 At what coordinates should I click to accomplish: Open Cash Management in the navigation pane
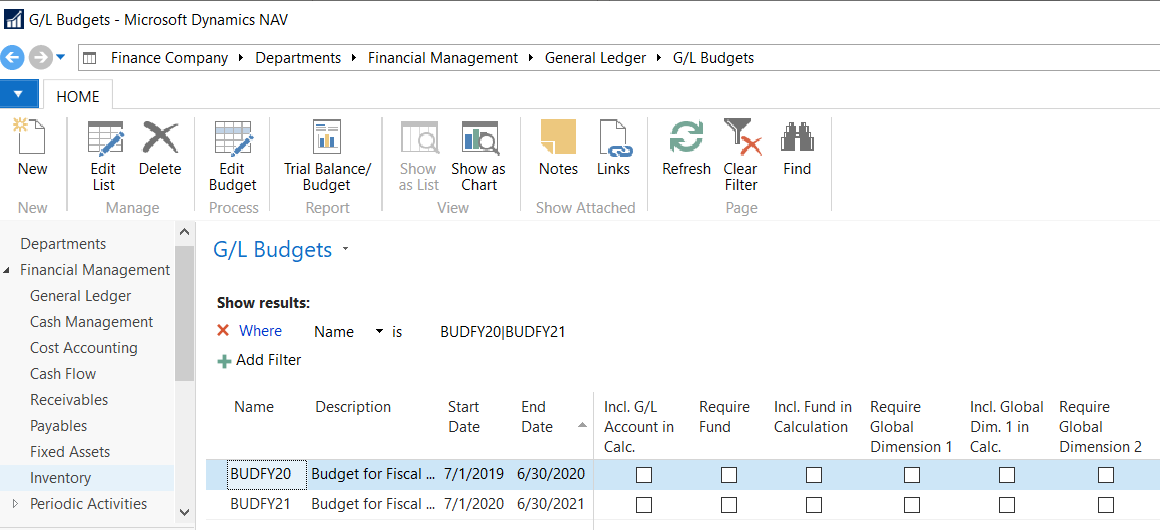91,322
